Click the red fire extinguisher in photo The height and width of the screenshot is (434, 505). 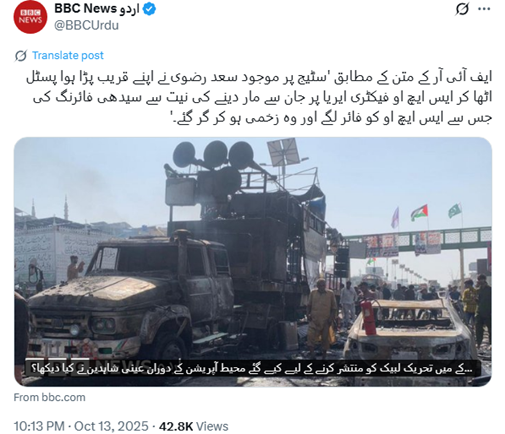coord(369,316)
